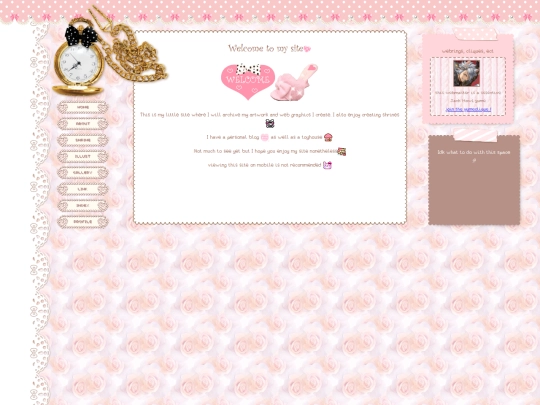Open the Home navigation button
This screenshot has width=540, height=405.
click(83, 107)
